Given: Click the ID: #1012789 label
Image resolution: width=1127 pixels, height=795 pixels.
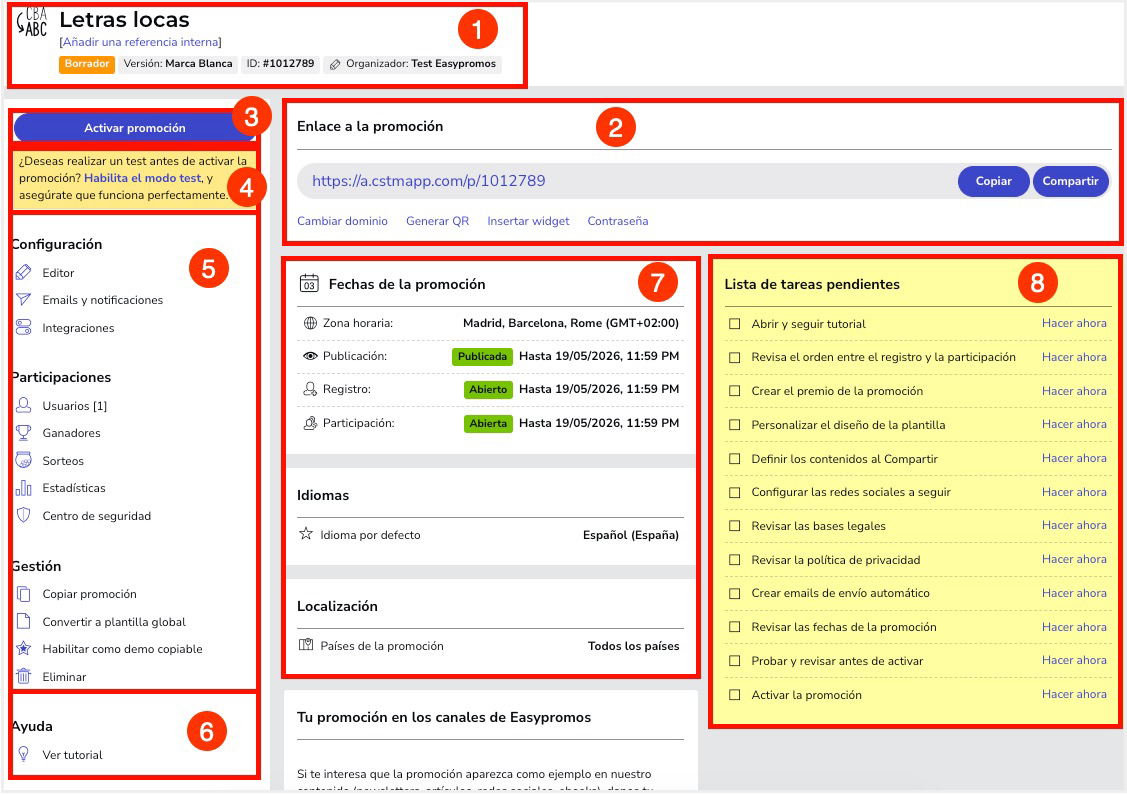Looking at the screenshot, I should 280,64.
